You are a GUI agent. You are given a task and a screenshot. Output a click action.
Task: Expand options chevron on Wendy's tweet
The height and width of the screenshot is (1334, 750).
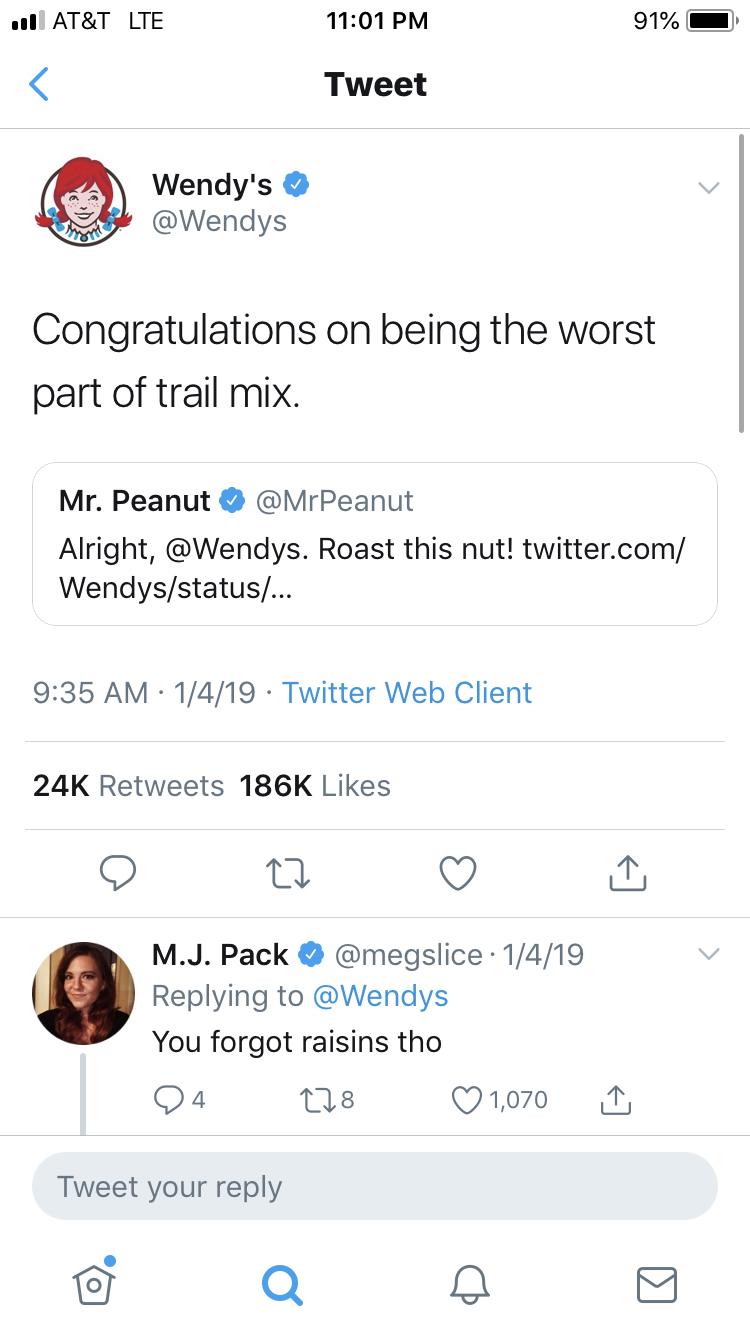tap(708, 188)
